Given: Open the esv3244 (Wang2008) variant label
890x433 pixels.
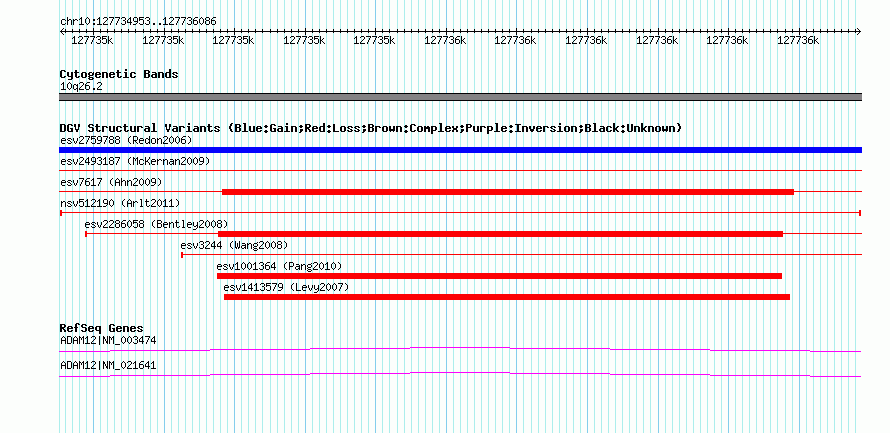Looking at the screenshot, I should [234, 245].
